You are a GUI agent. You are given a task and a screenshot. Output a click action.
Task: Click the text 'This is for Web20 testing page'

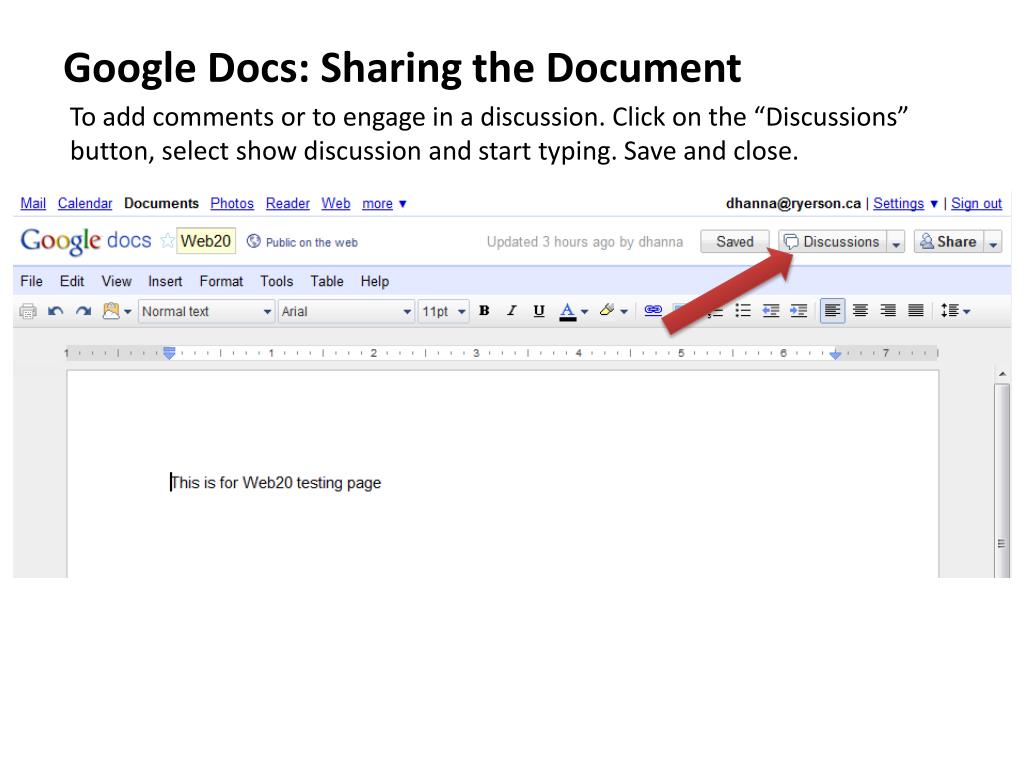tap(276, 483)
